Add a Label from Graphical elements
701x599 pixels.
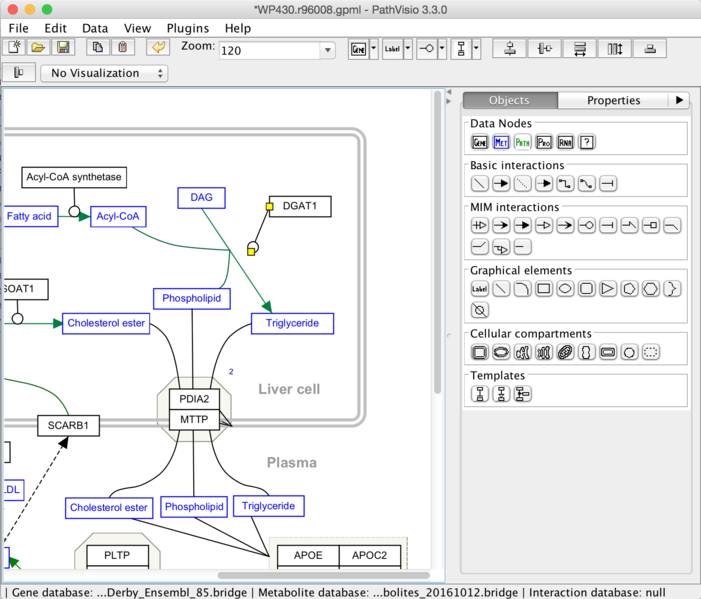[x=479, y=289]
